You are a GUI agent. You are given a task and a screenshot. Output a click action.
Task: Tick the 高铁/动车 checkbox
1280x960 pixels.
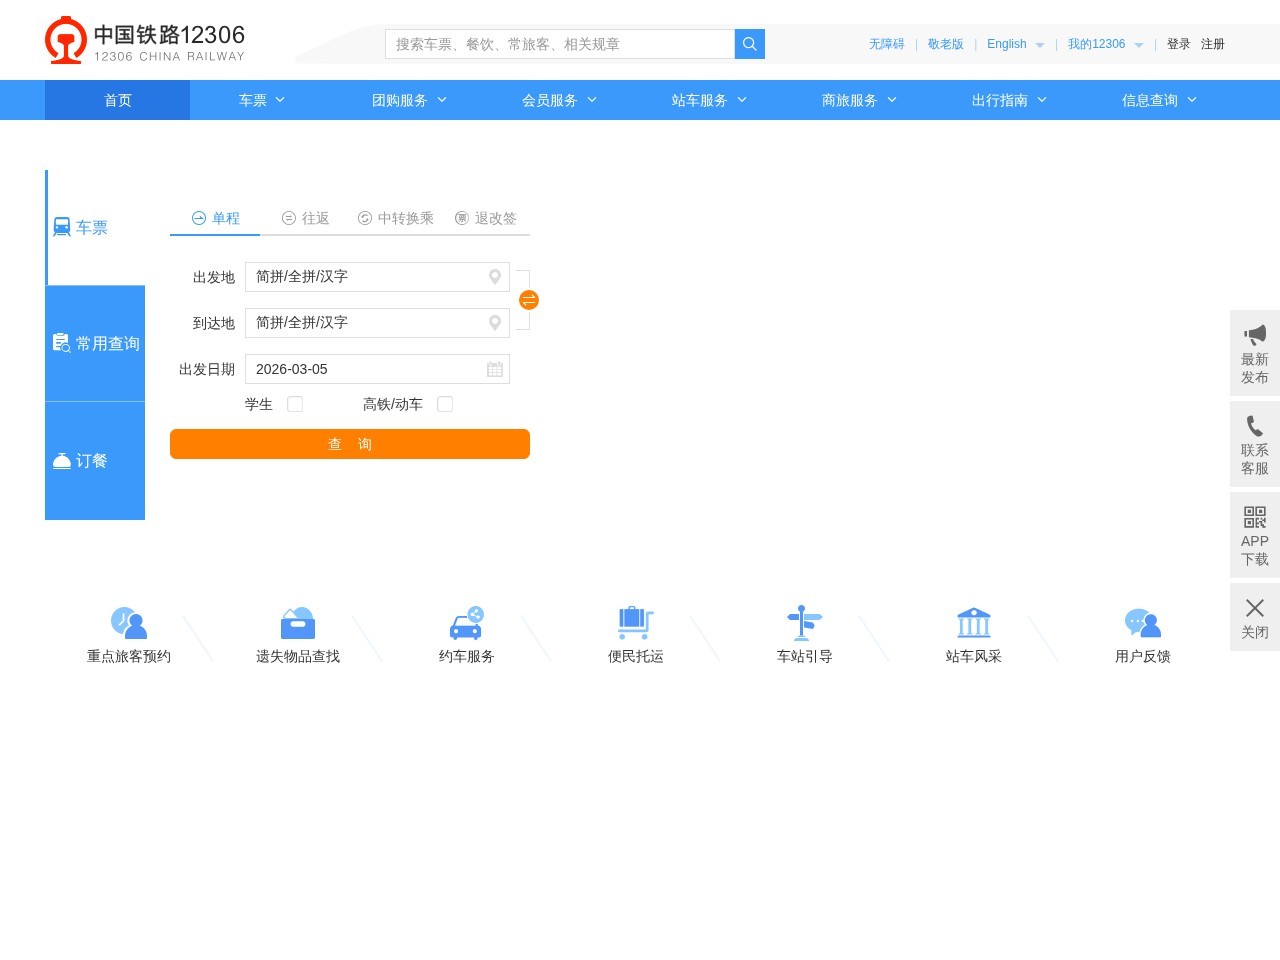(445, 404)
